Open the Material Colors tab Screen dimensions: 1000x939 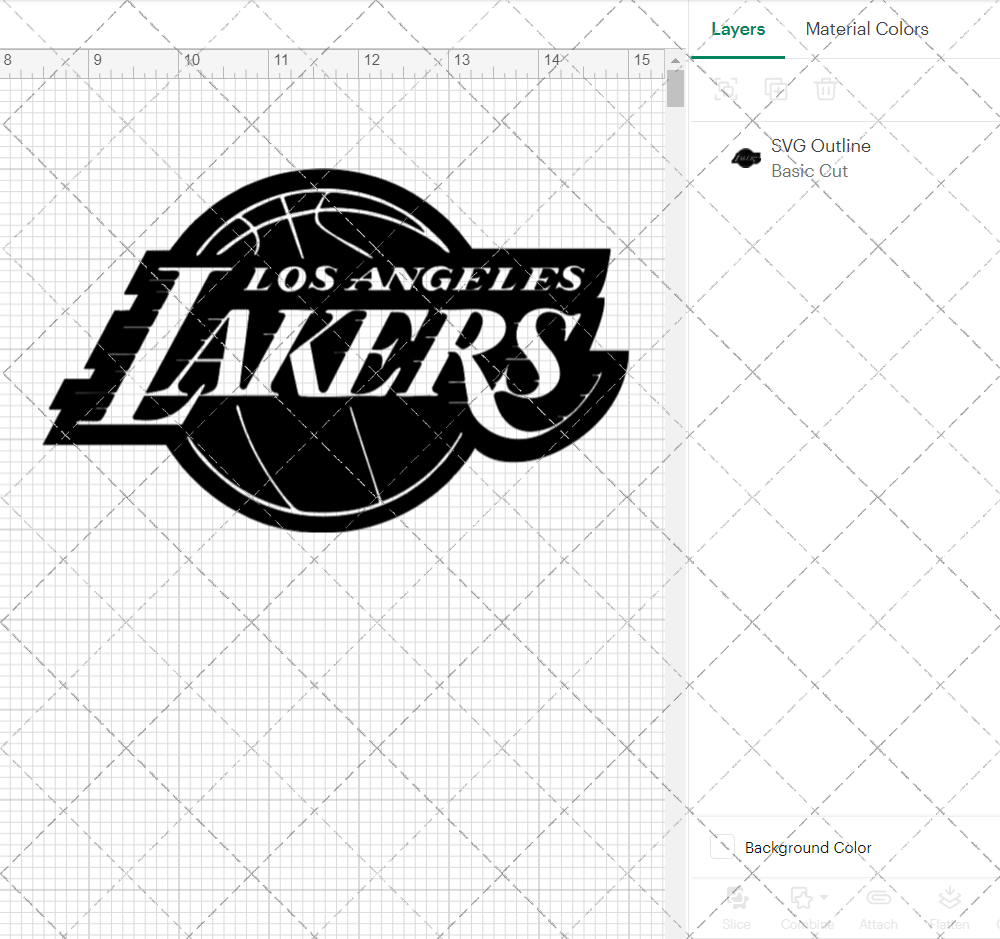tap(867, 29)
